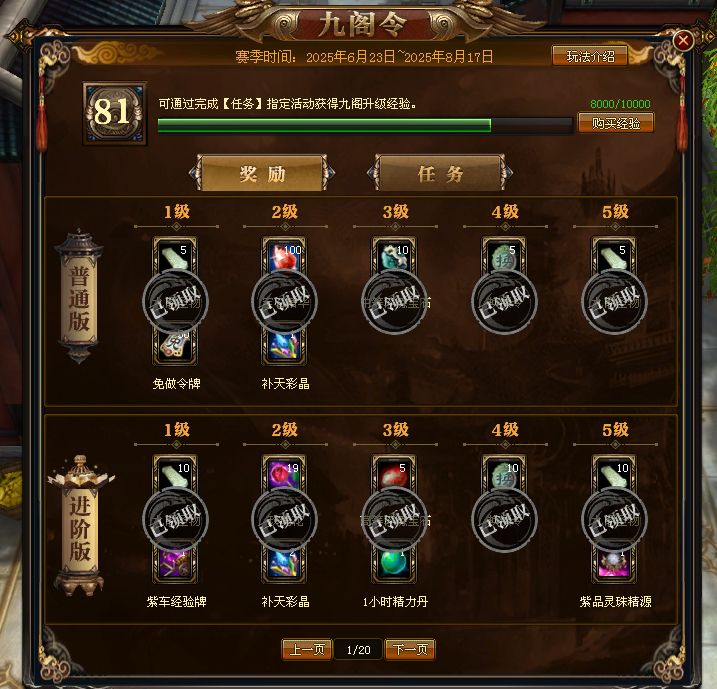The height and width of the screenshot is (689, 717).
Task: Open the 玩法介绍 guide button
Action: [x=590, y=56]
